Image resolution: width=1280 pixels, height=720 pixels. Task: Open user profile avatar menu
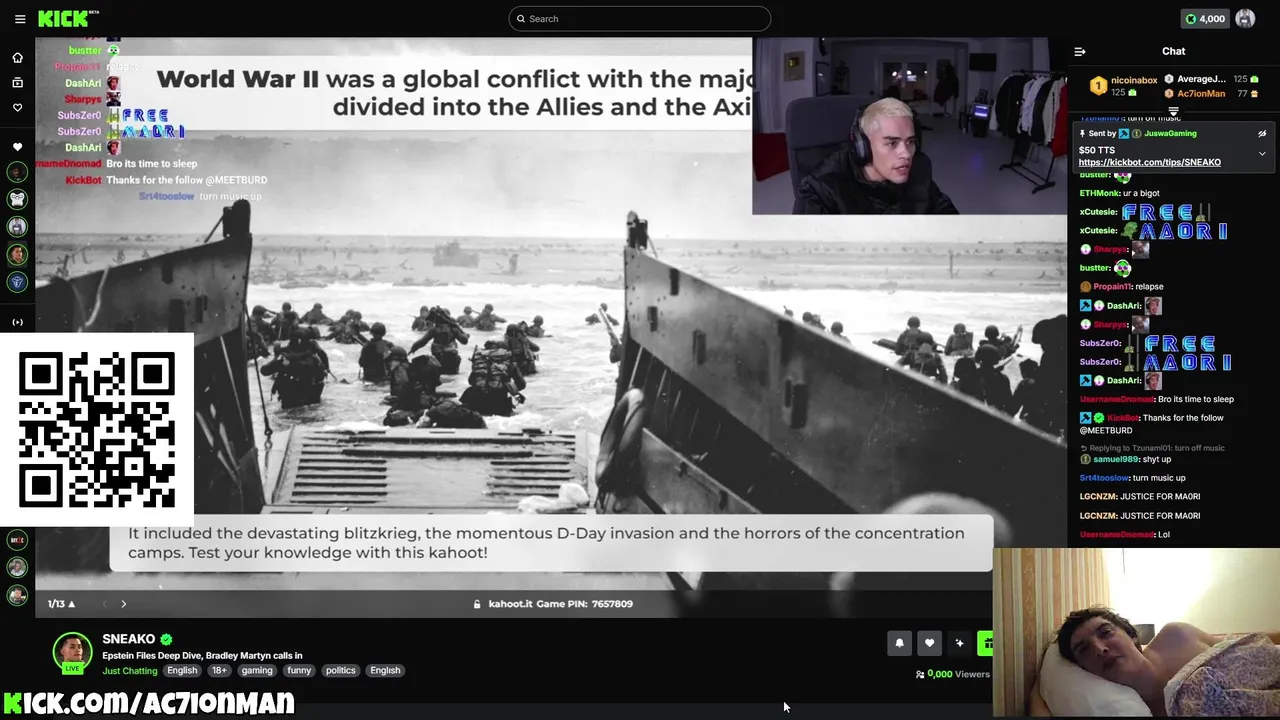1245,19
